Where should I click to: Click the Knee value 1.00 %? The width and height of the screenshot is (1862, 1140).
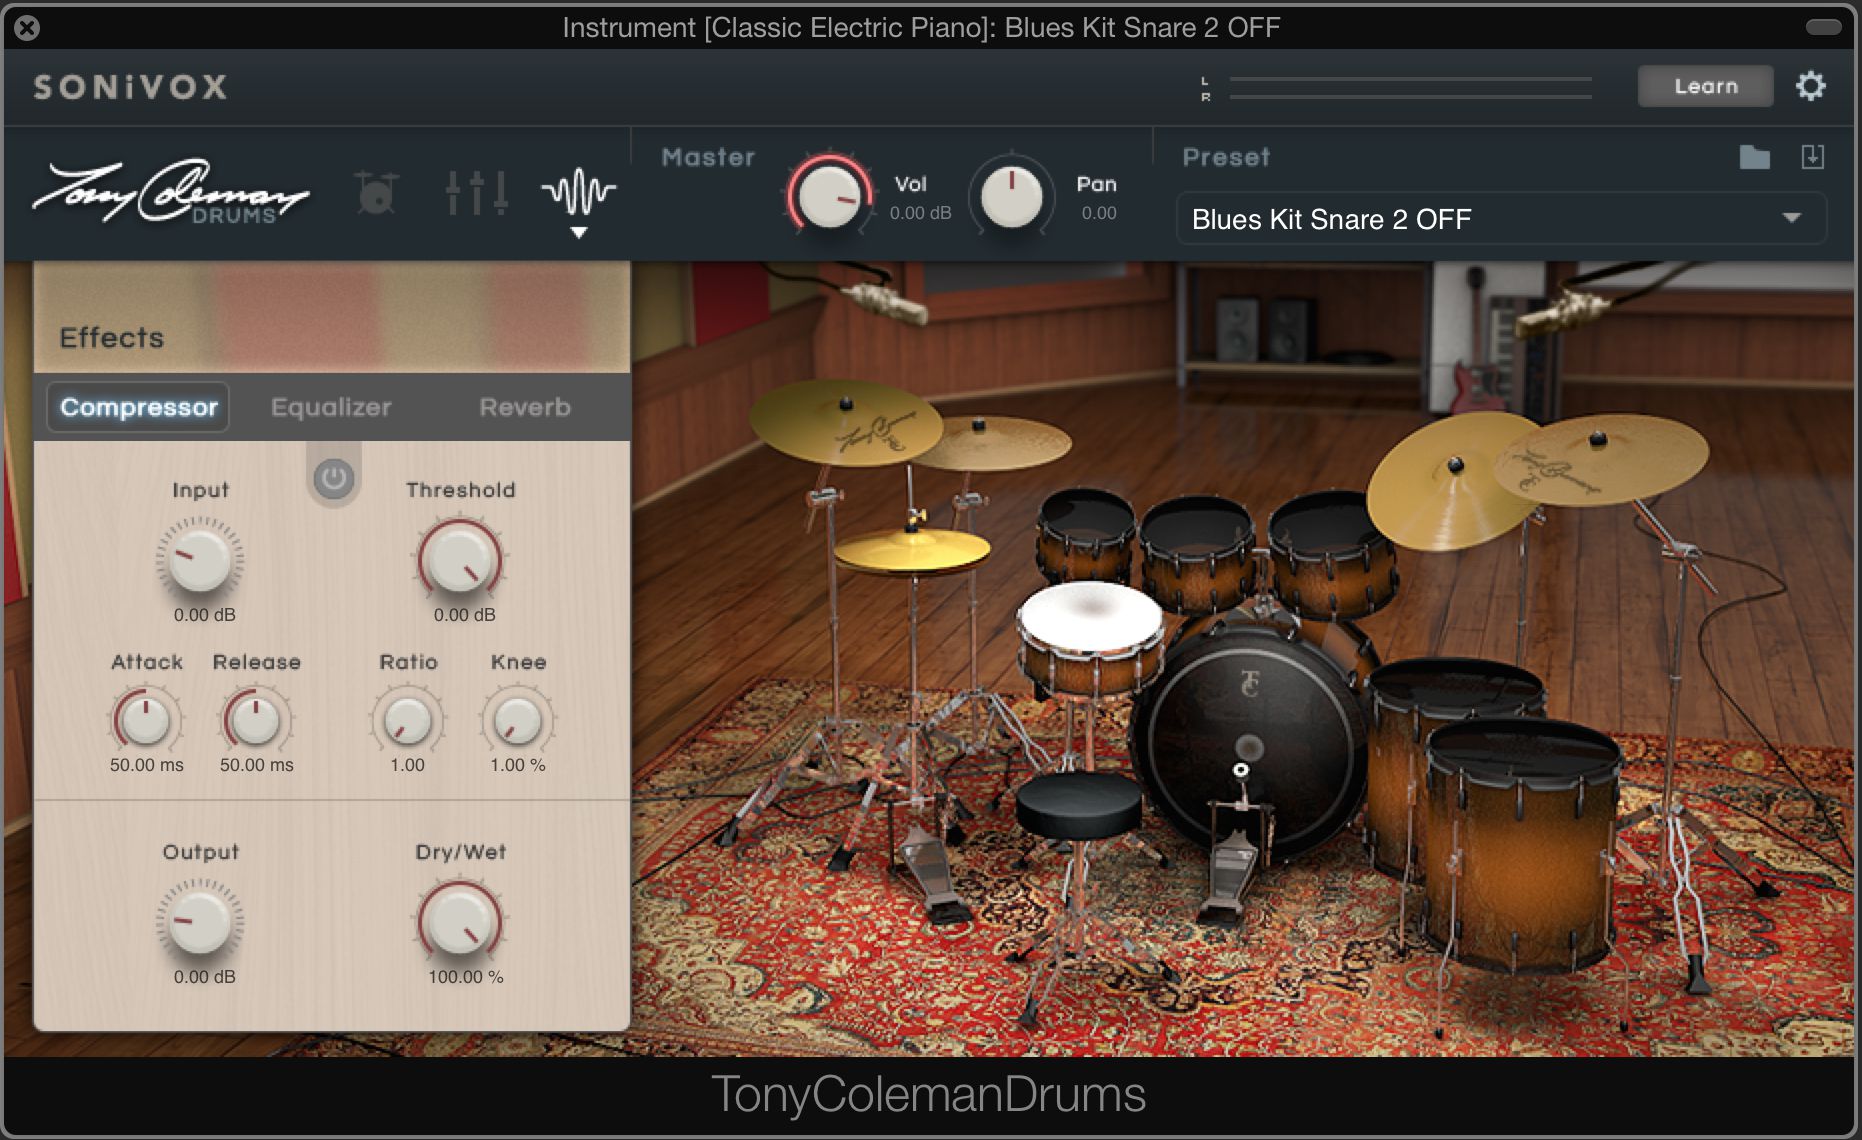coord(518,765)
